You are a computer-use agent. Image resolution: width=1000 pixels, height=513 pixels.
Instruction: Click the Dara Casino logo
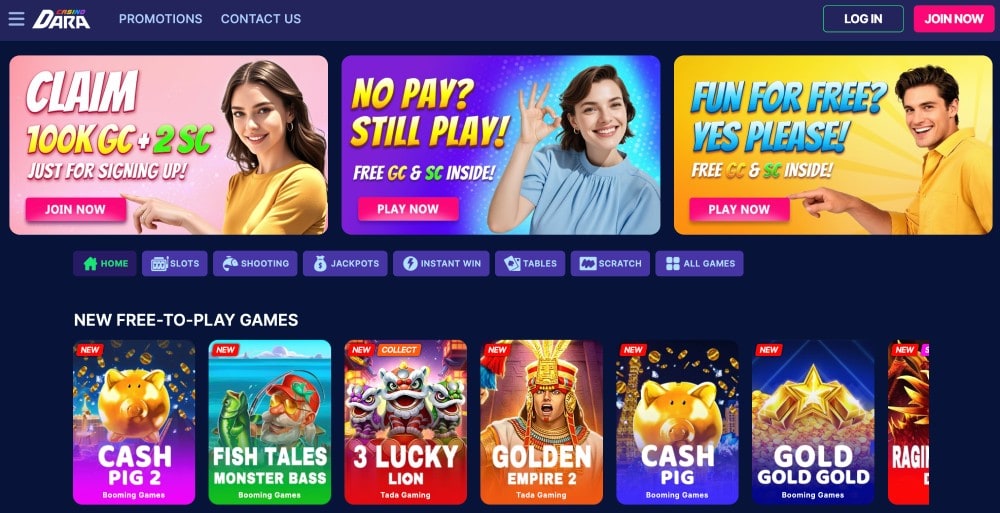(x=61, y=19)
